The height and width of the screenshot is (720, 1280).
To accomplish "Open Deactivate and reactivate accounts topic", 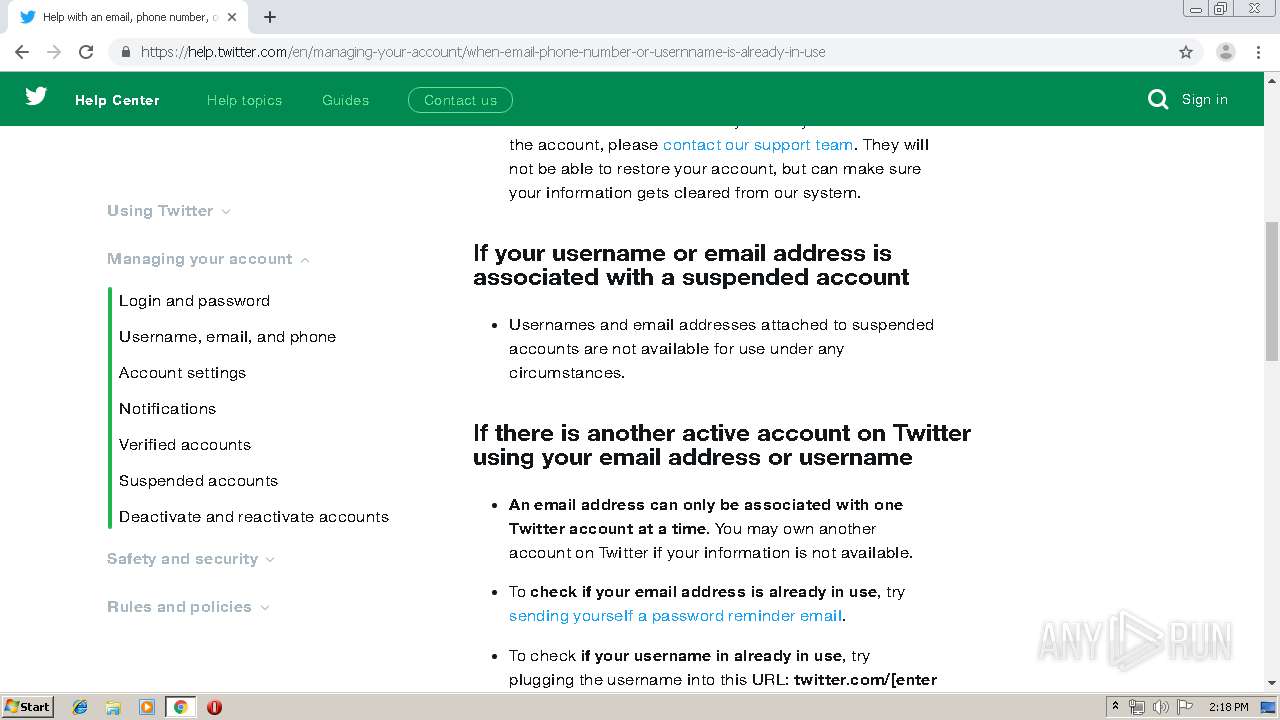I will 254,517.
